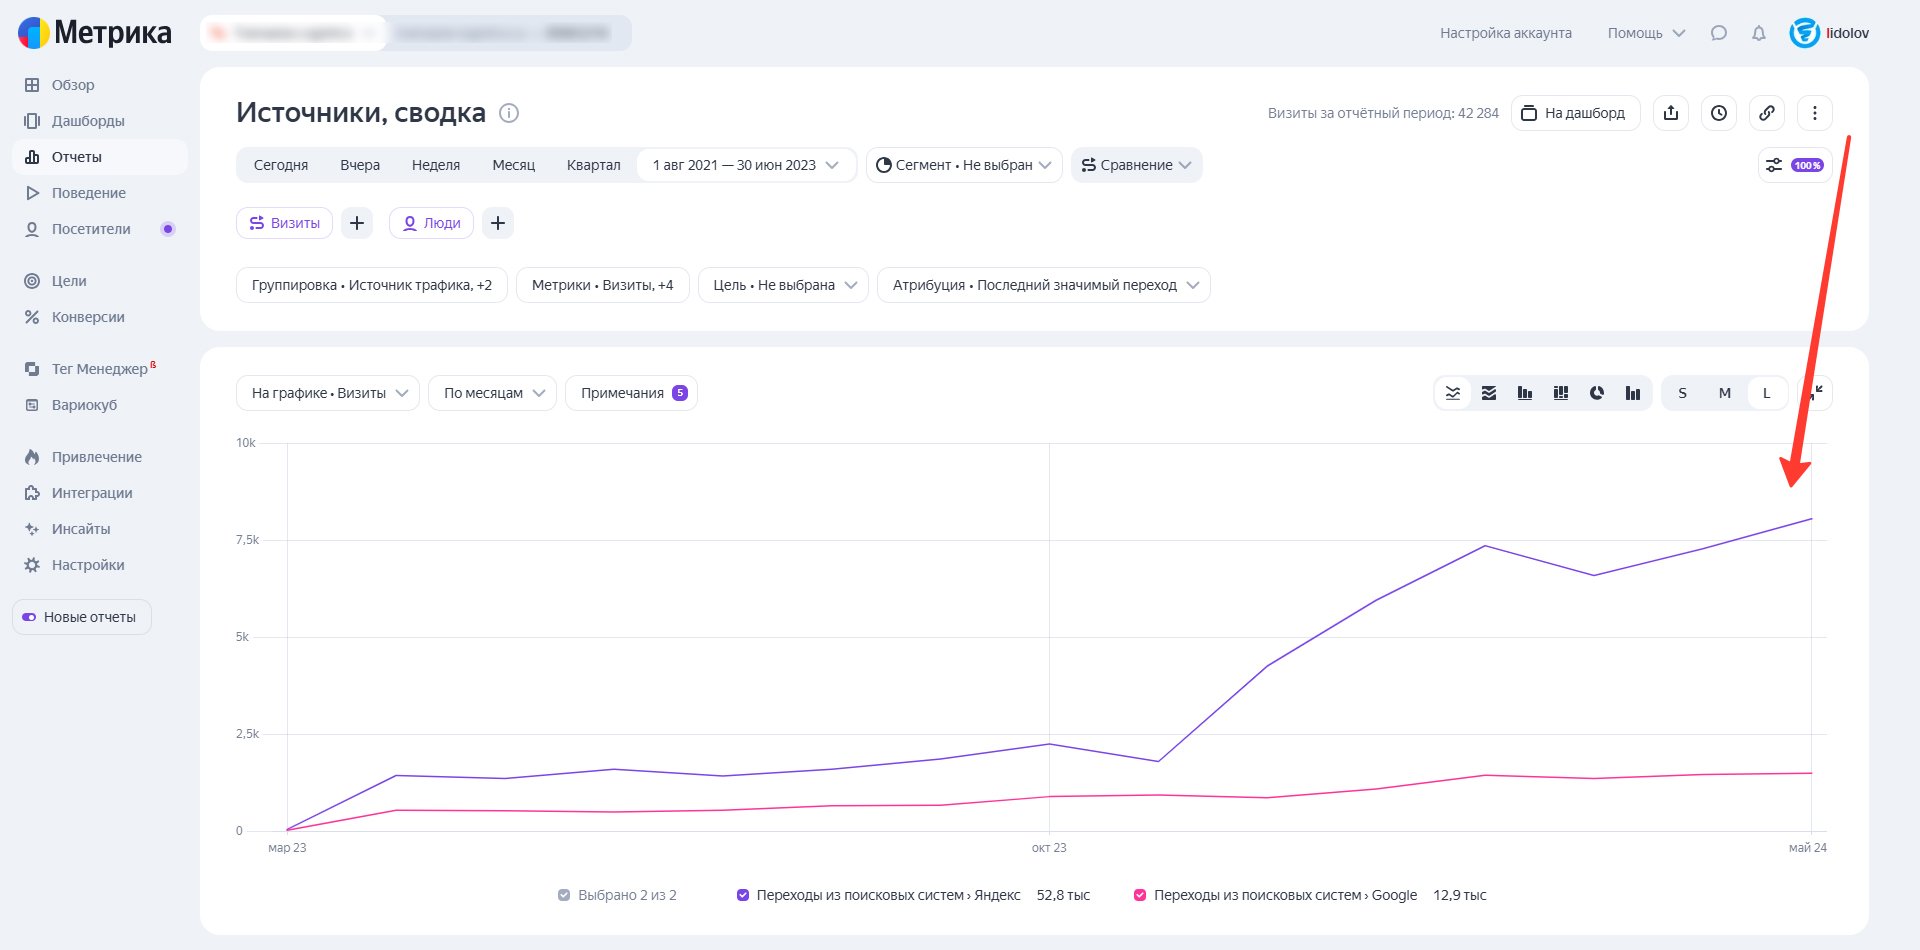Open the Атрибуция dropdown
Image resolution: width=1920 pixels, height=950 pixels.
[x=1043, y=285]
